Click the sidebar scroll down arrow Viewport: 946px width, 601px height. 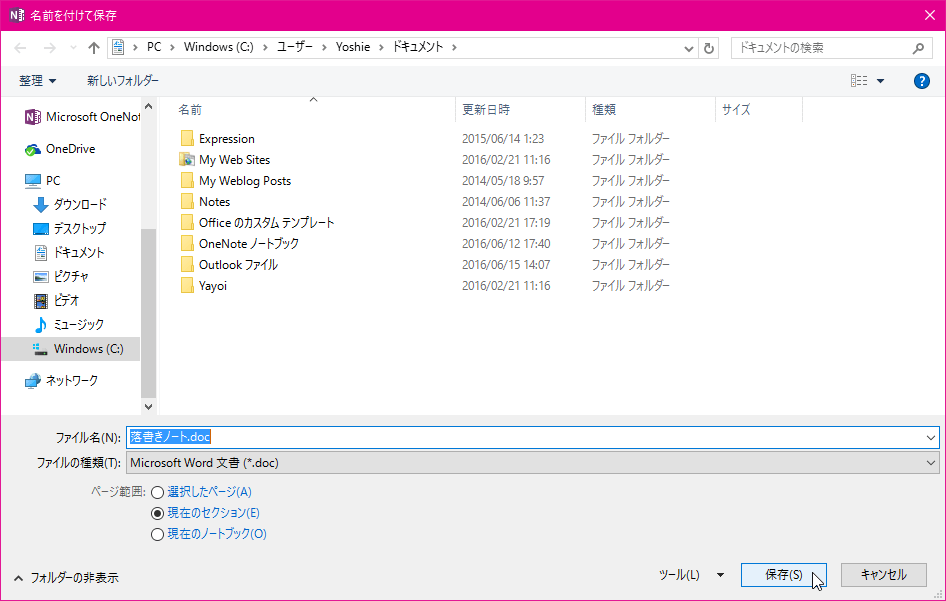148,406
